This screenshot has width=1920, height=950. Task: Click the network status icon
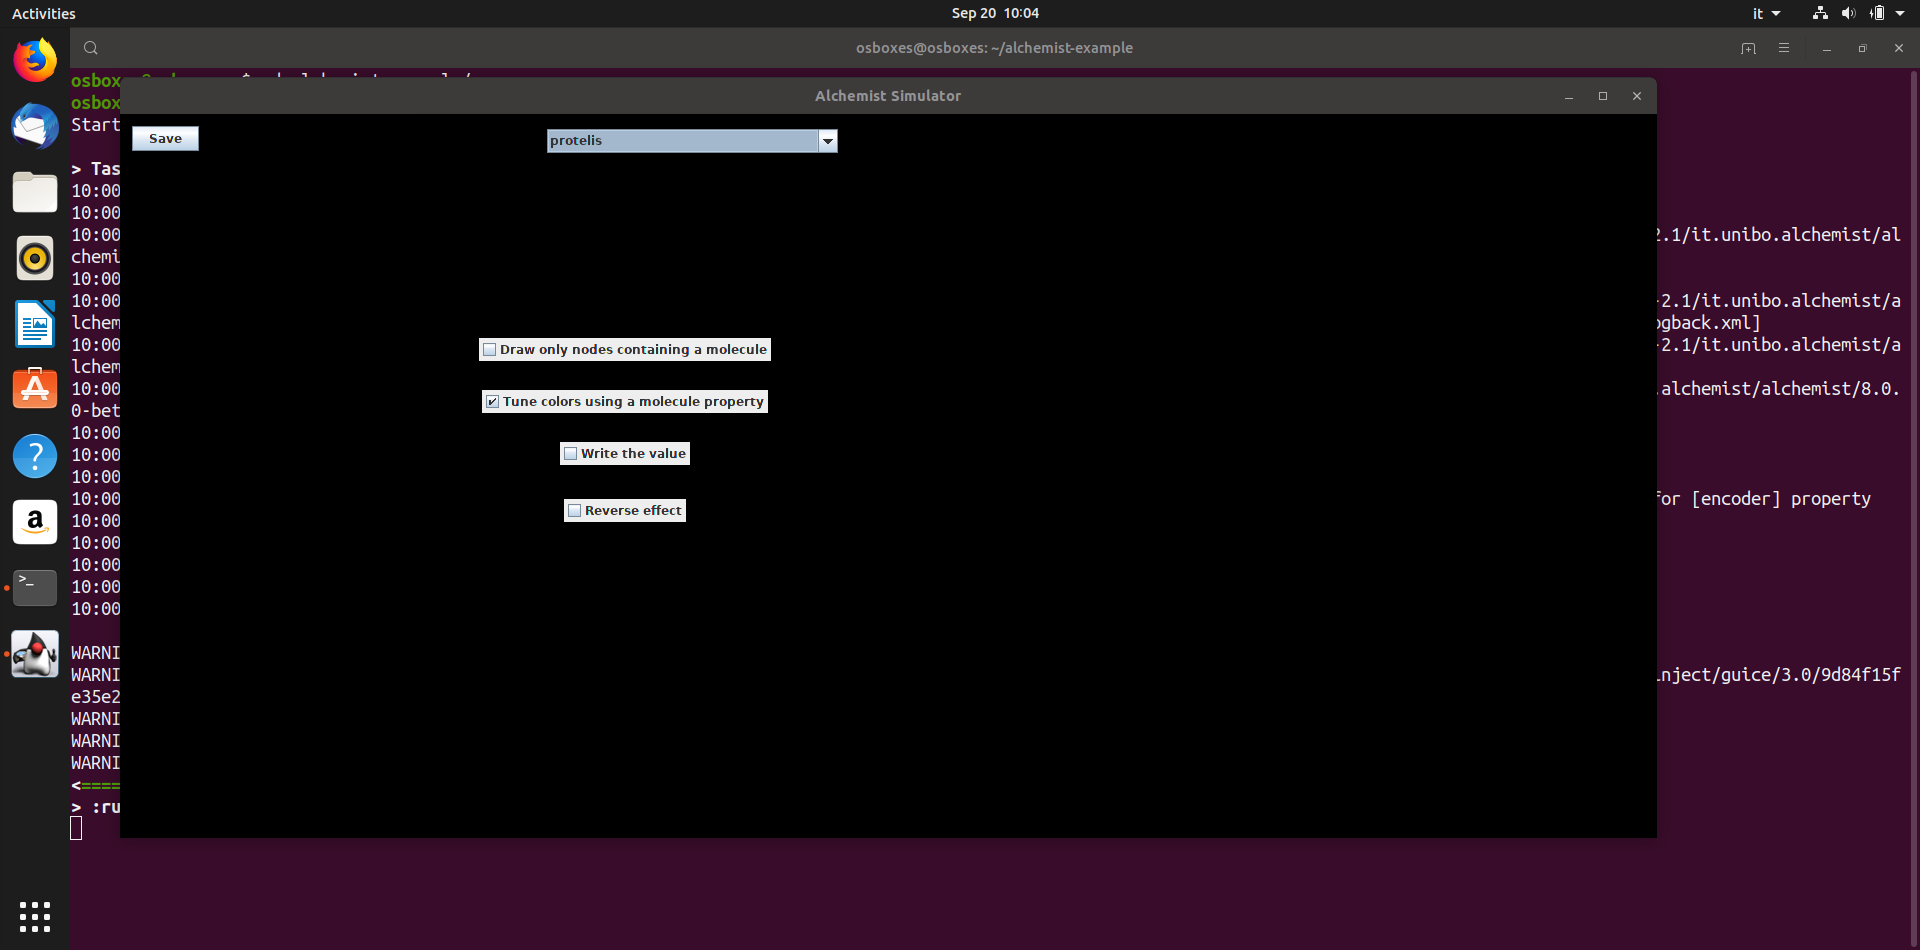tap(1820, 13)
